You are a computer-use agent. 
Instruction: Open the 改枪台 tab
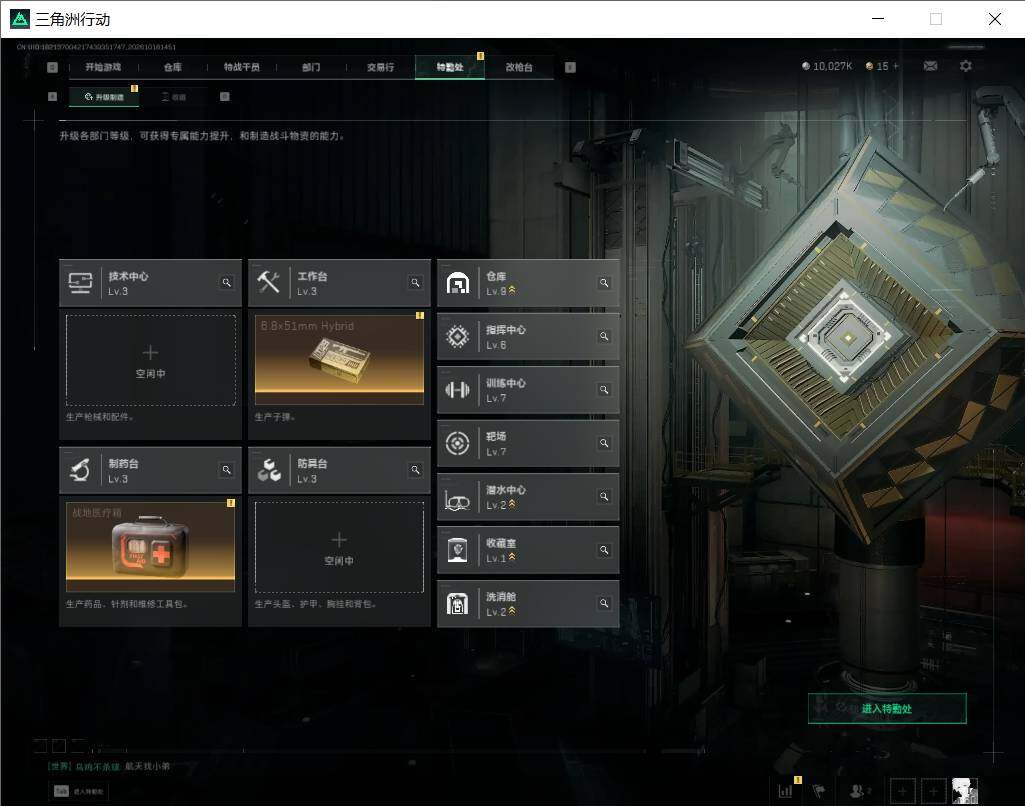[x=519, y=67]
